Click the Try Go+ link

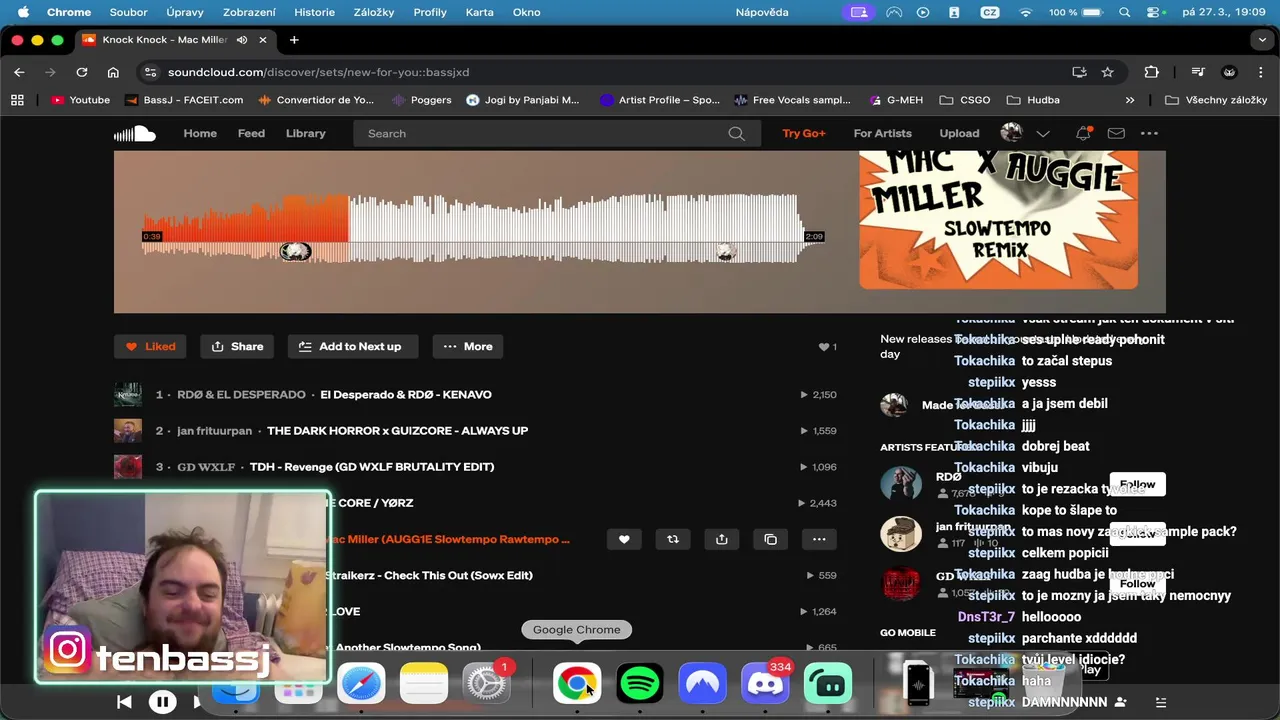click(x=804, y=133)
